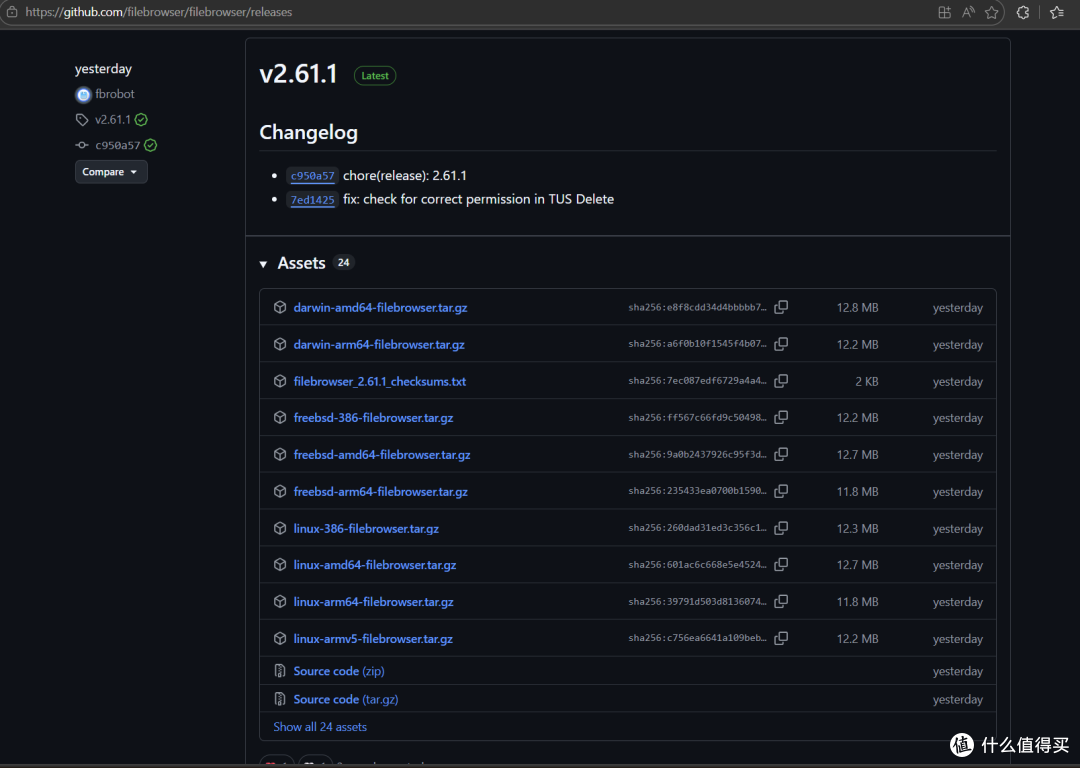This screenshot has width=1080, height=768.
Task: Click sha256:c756ea6641a109beb hash text
Action: (x=697, y=639)
